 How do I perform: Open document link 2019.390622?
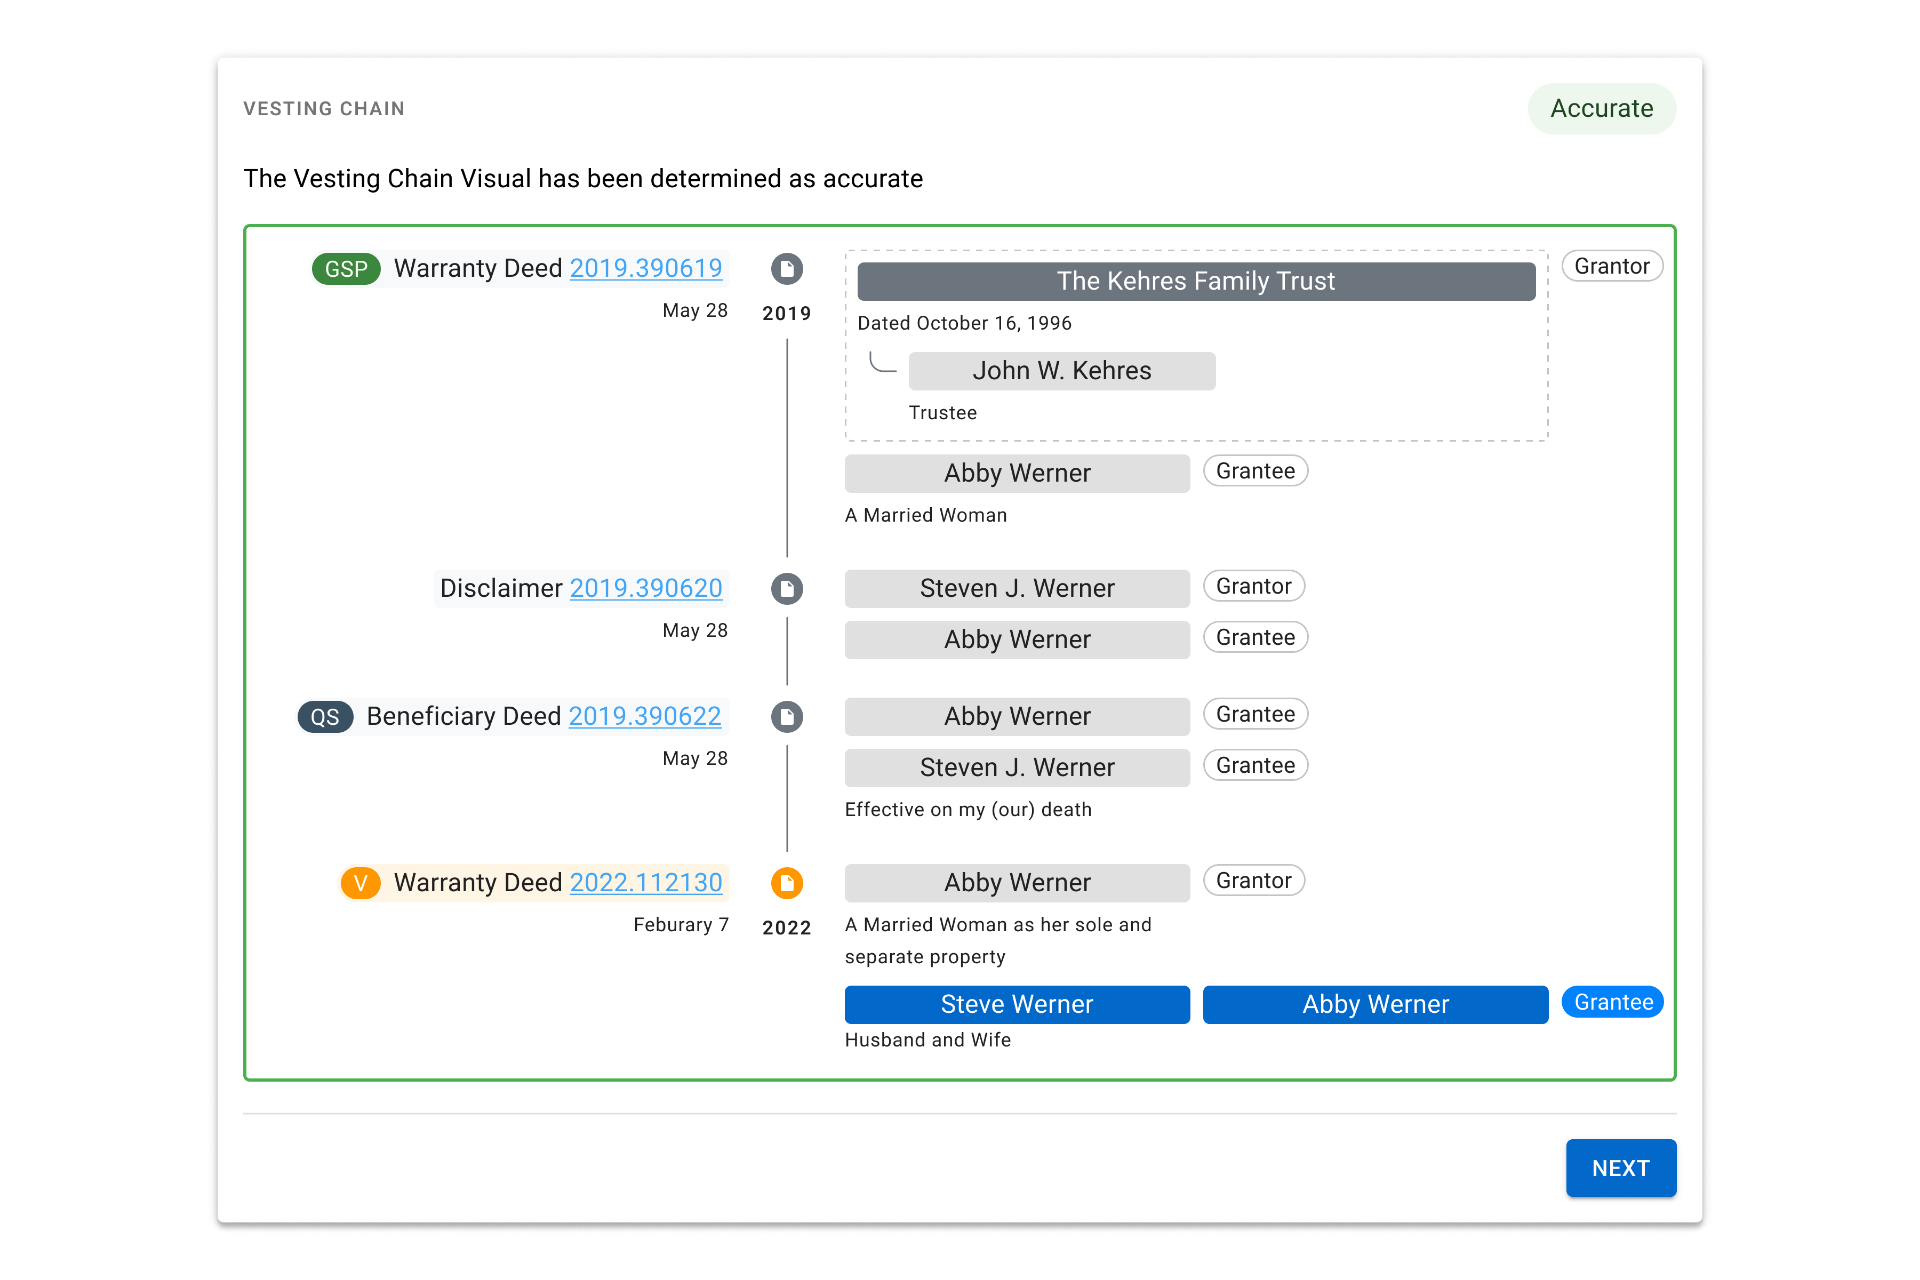click(645, 716)
